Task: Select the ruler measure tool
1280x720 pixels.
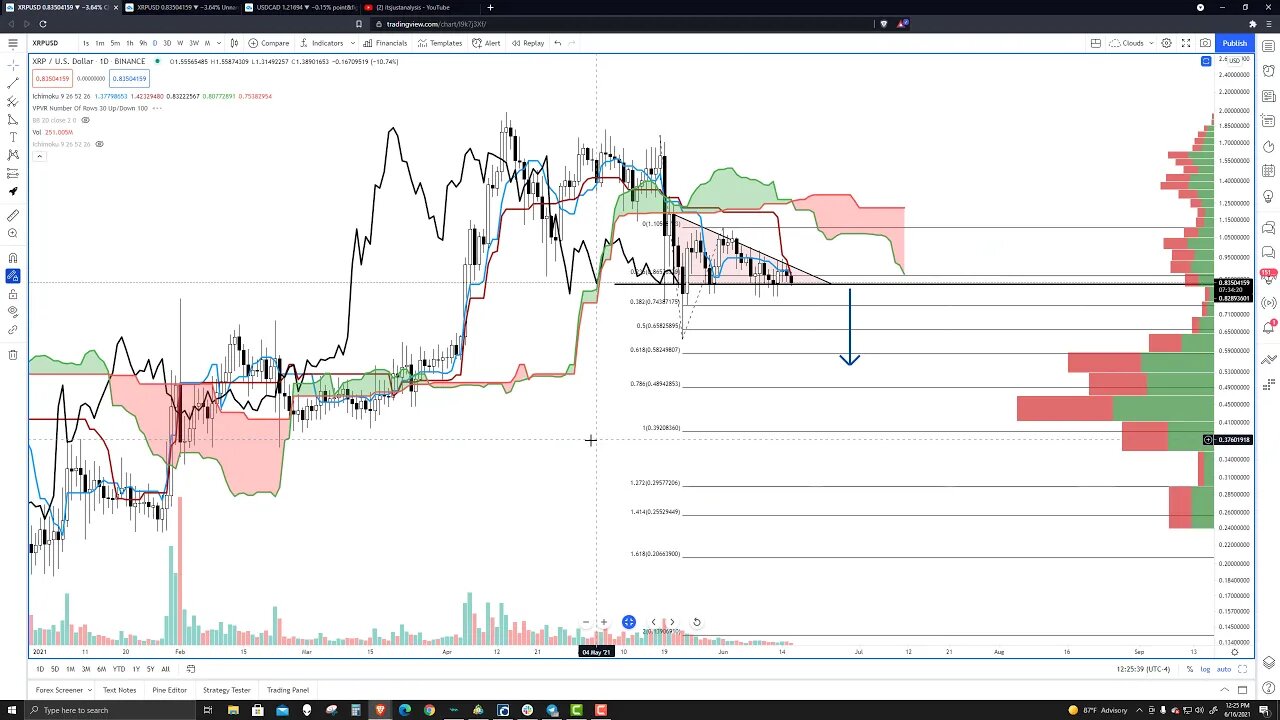Action: [x=12, y=215]
